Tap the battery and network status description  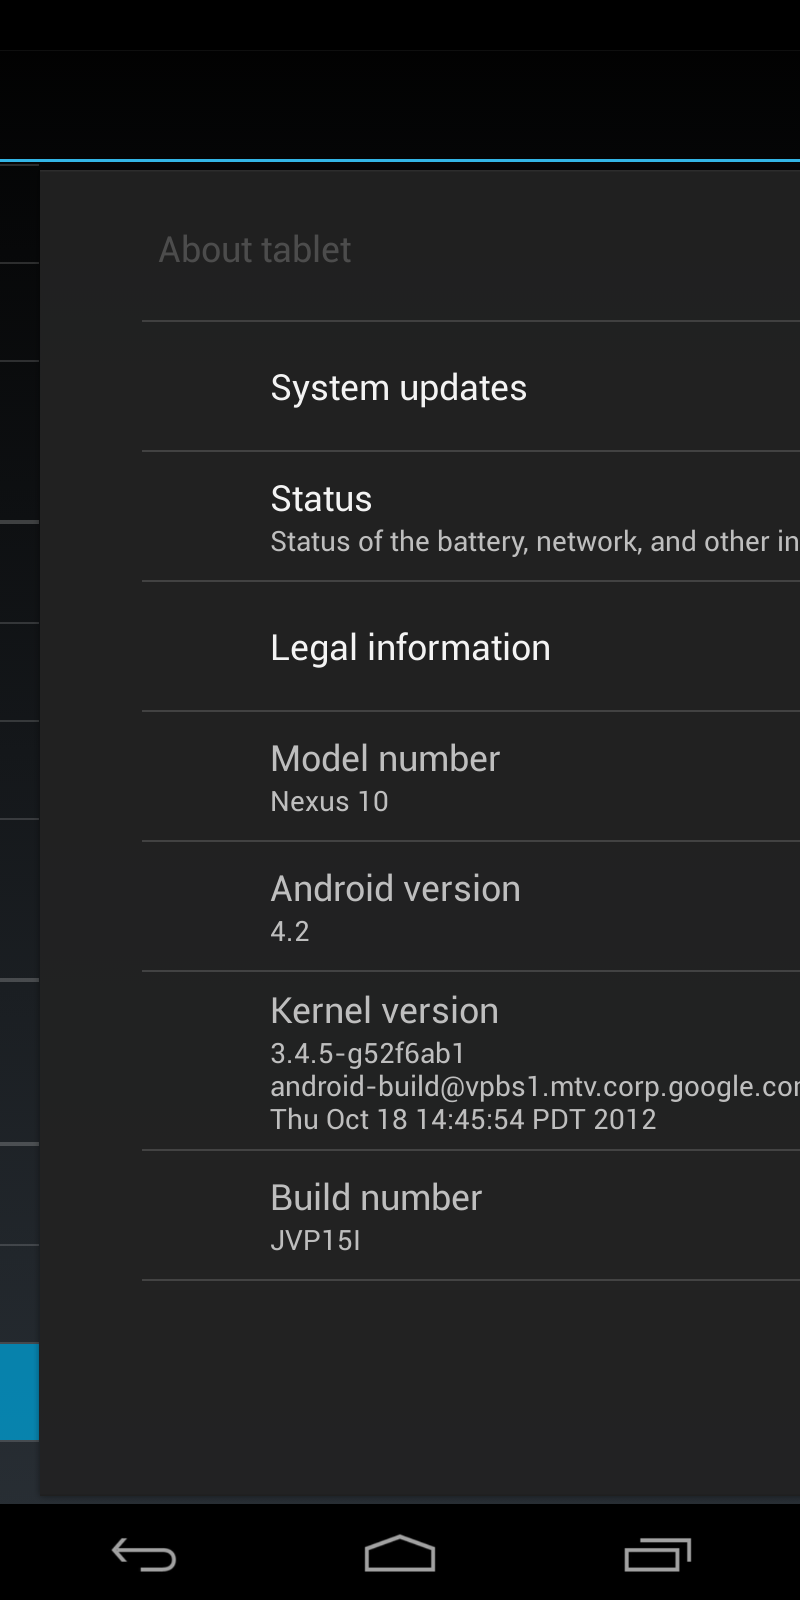535,541
